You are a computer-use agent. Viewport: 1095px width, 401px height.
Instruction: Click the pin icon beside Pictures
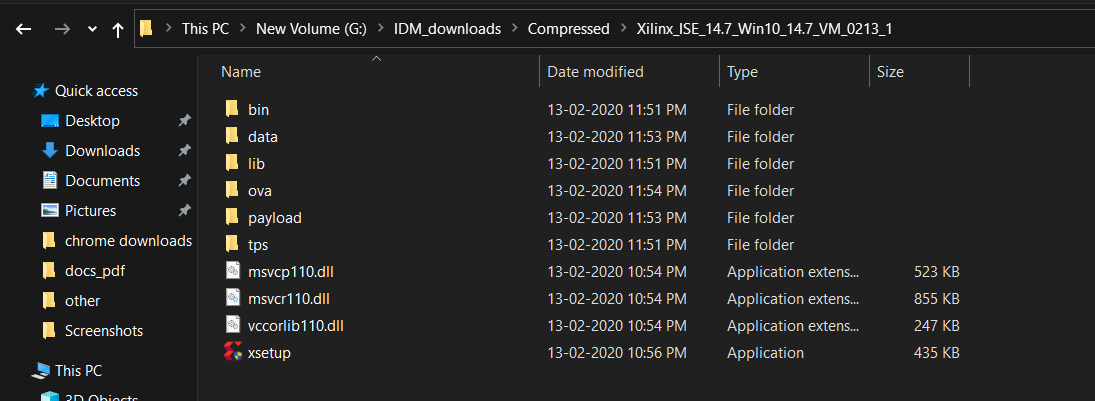[184, 211]
